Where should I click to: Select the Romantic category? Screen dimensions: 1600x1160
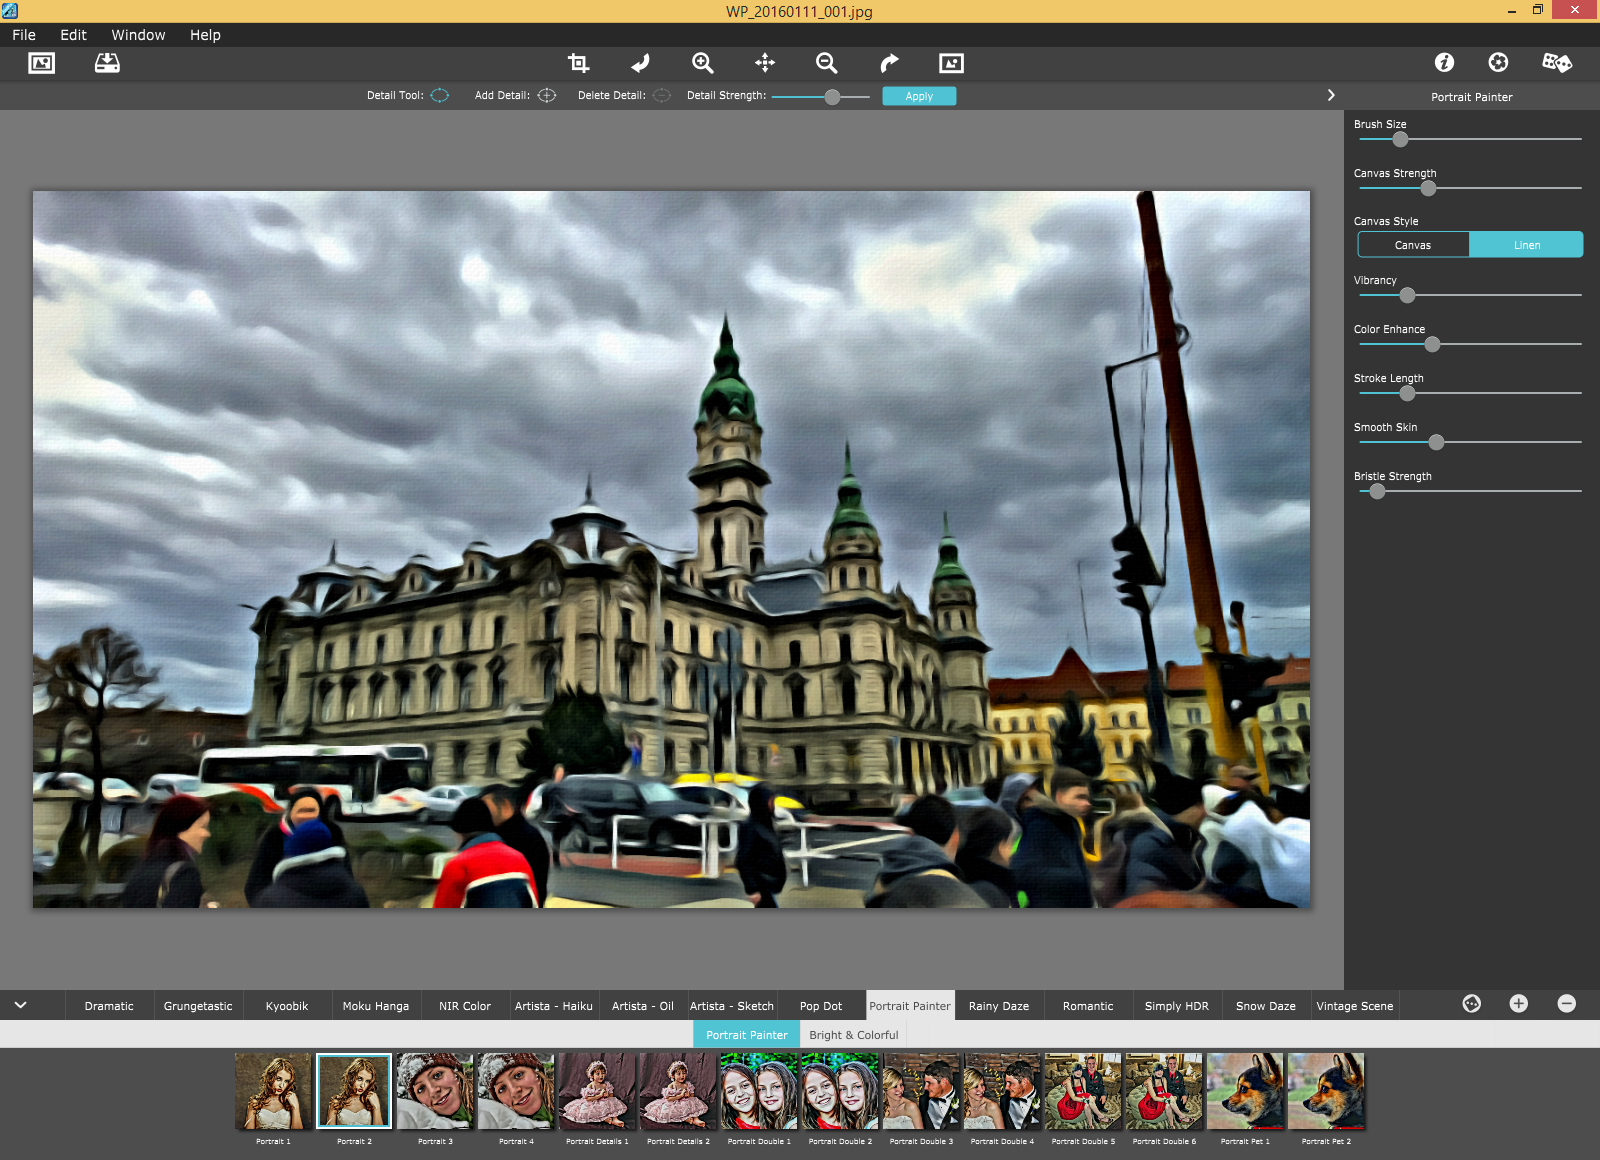pyautogui.click(x=1088, y=1006)
